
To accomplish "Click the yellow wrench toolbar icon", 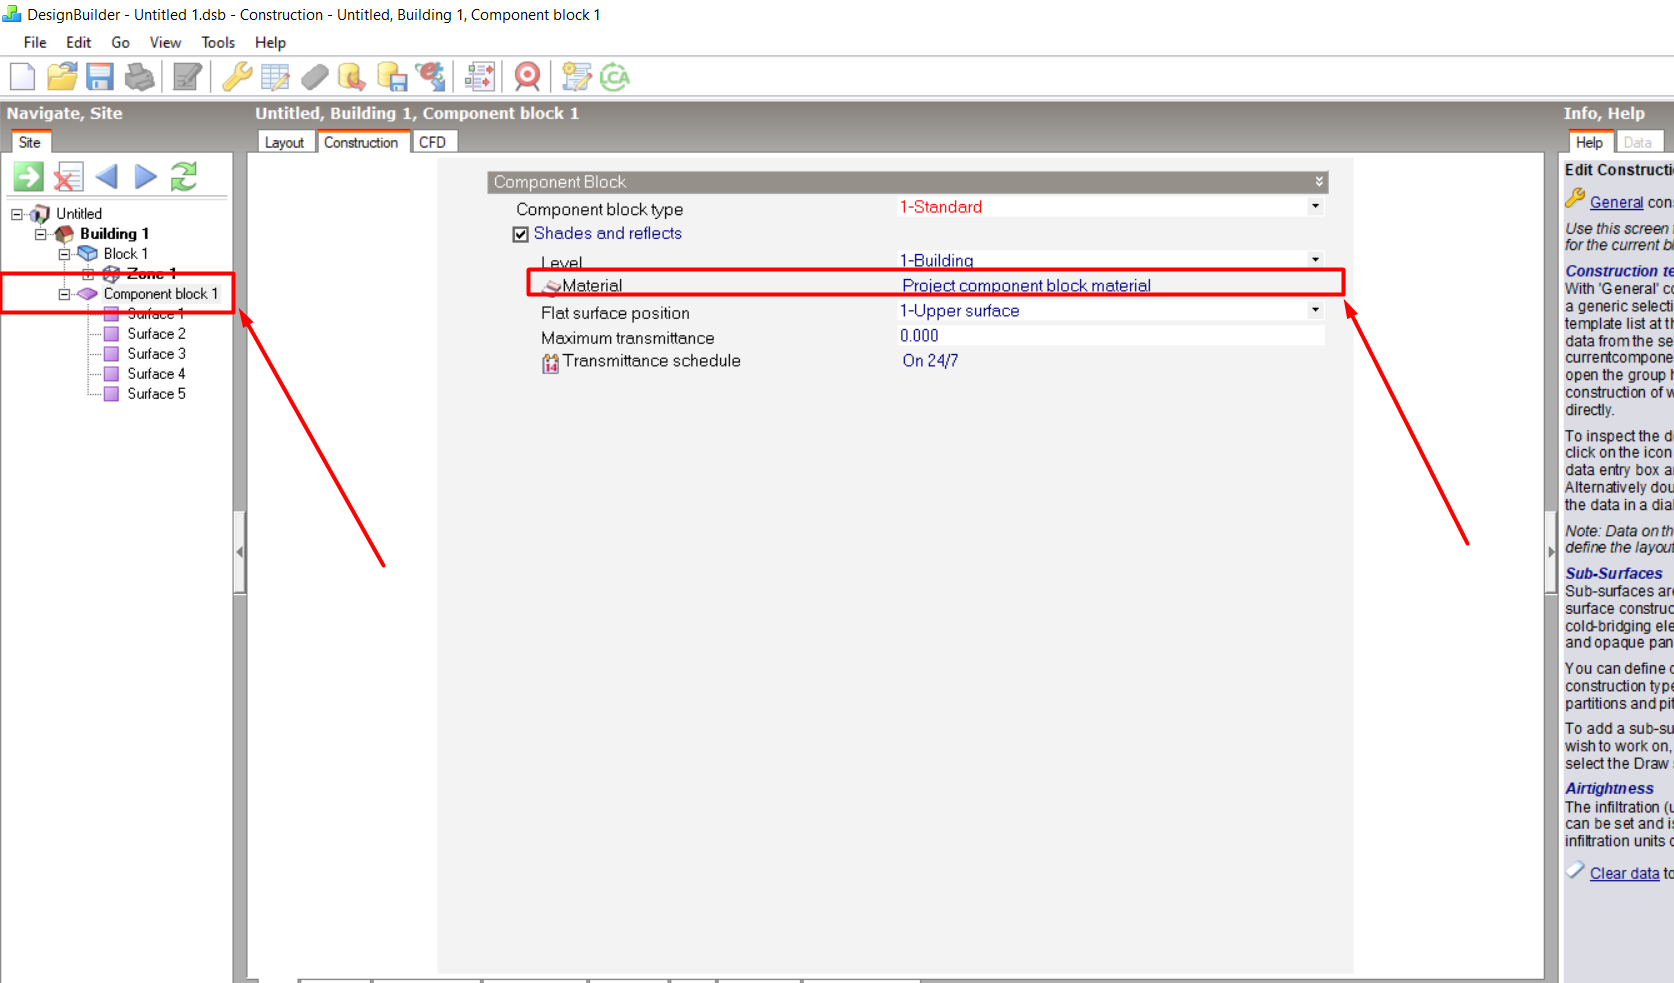I will click(x=237, y=77).
